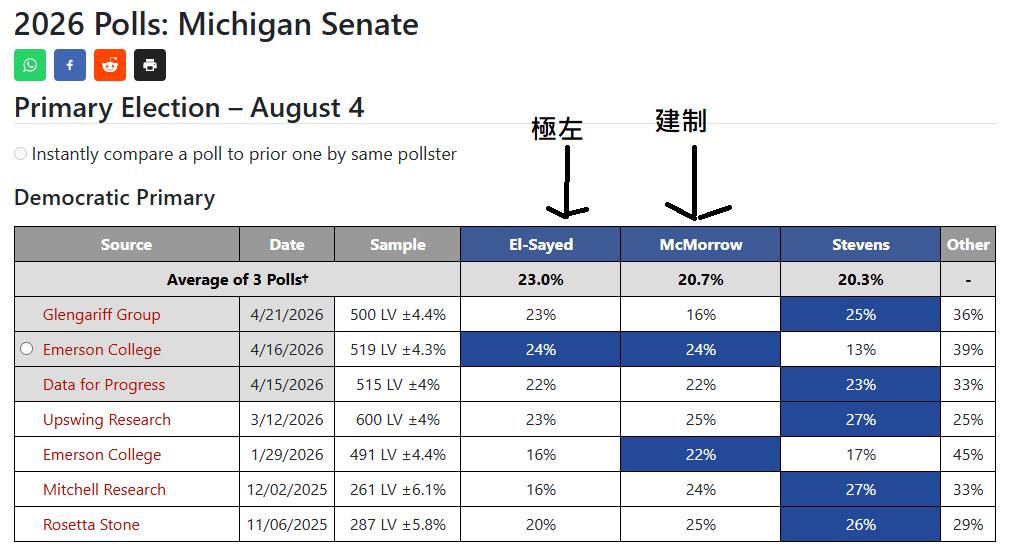Image resolution: width=1026 pixels, height=557 pixels.
Task: Open Emerson College 4/16/2026 poll link
Action: (102, 350)
